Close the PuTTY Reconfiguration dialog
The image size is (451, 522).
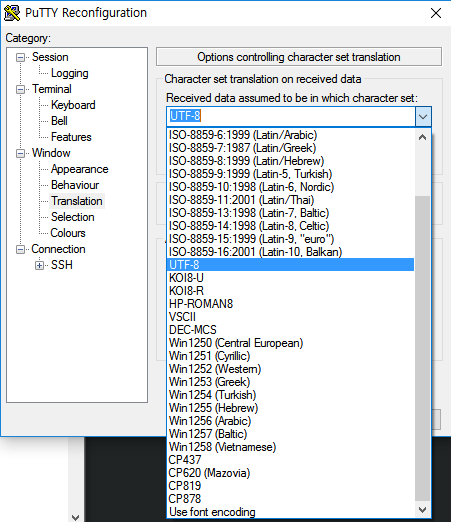(436, 13)
